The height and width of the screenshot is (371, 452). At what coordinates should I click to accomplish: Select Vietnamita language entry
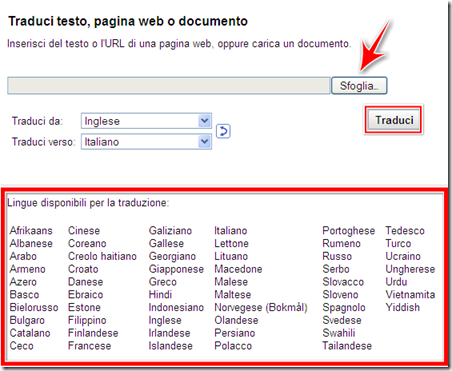(x=410, y=294)
